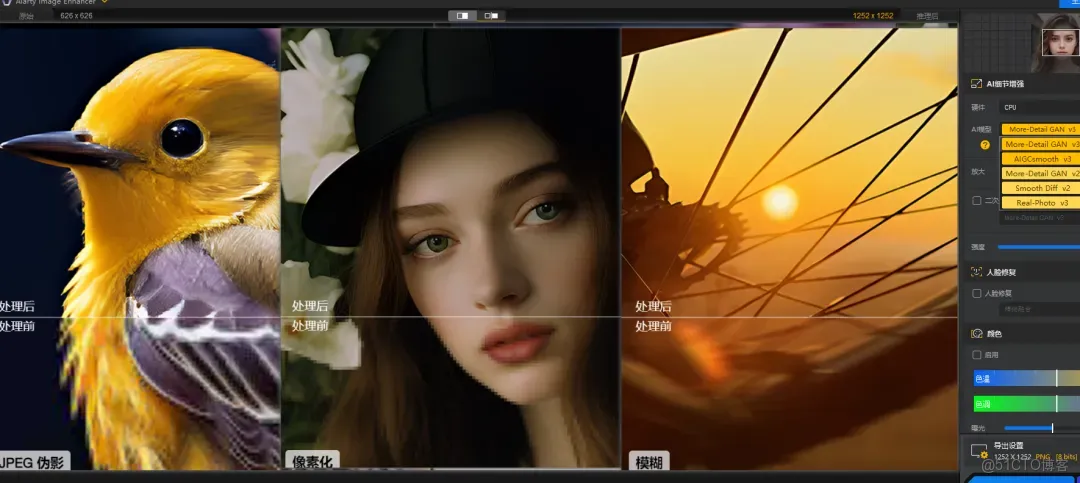The height and width of the screenshot is (483, 1080).
Task: Click the 626 x 626 original size text
Action: click(76, 15)
